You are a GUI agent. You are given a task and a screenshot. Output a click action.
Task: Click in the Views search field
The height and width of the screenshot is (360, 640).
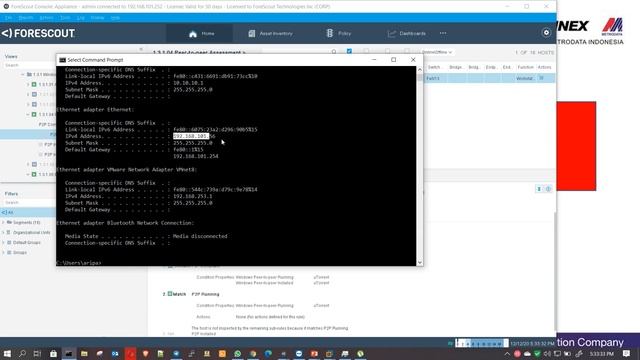(29, 65)
